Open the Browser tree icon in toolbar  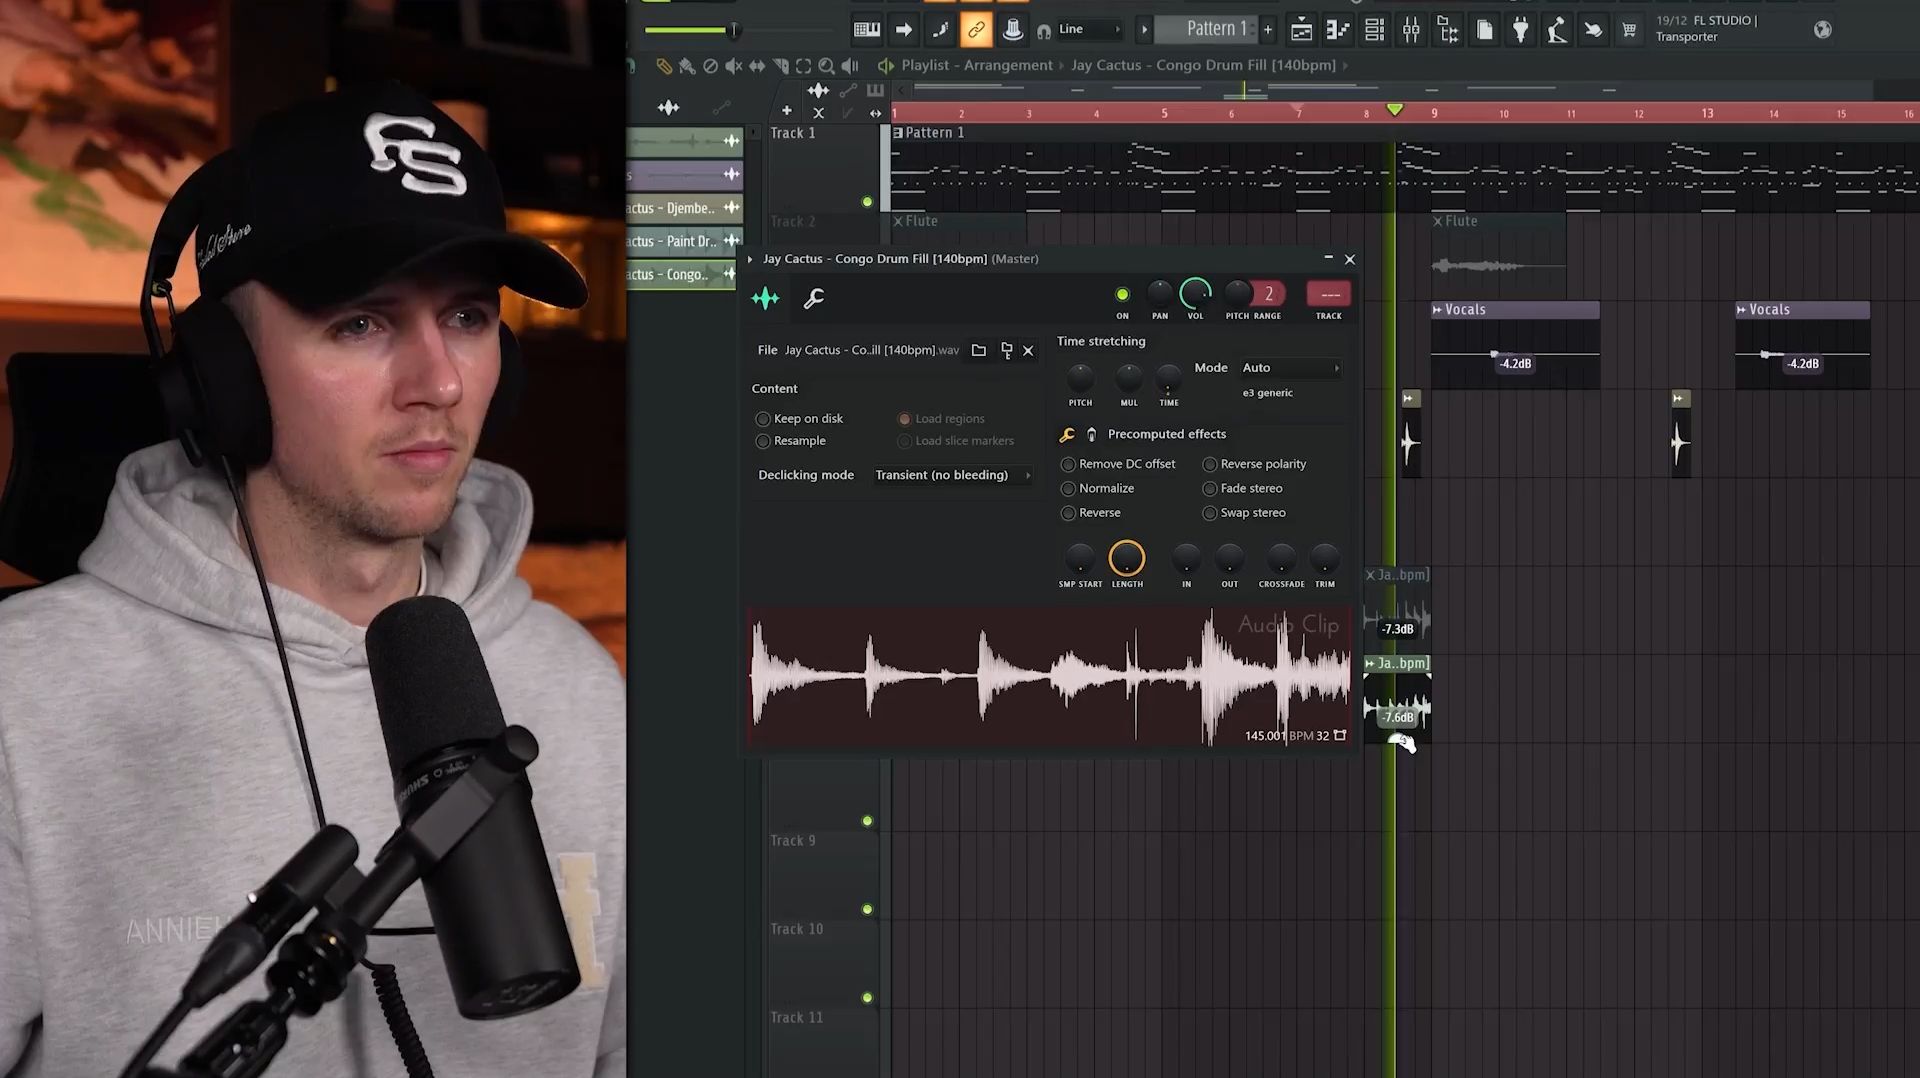pos(1447,30)
